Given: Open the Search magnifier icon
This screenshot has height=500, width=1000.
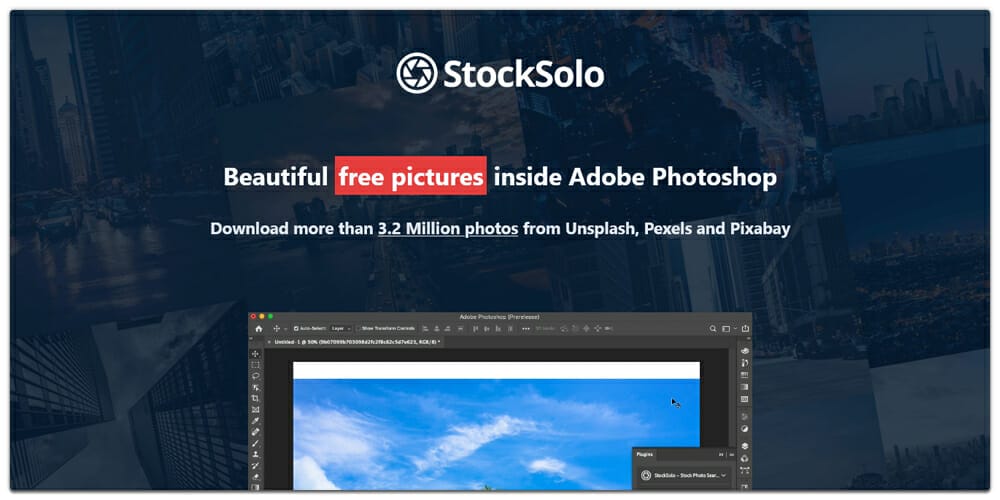Looking at the screenshot, I should click(x=713, y=328).
